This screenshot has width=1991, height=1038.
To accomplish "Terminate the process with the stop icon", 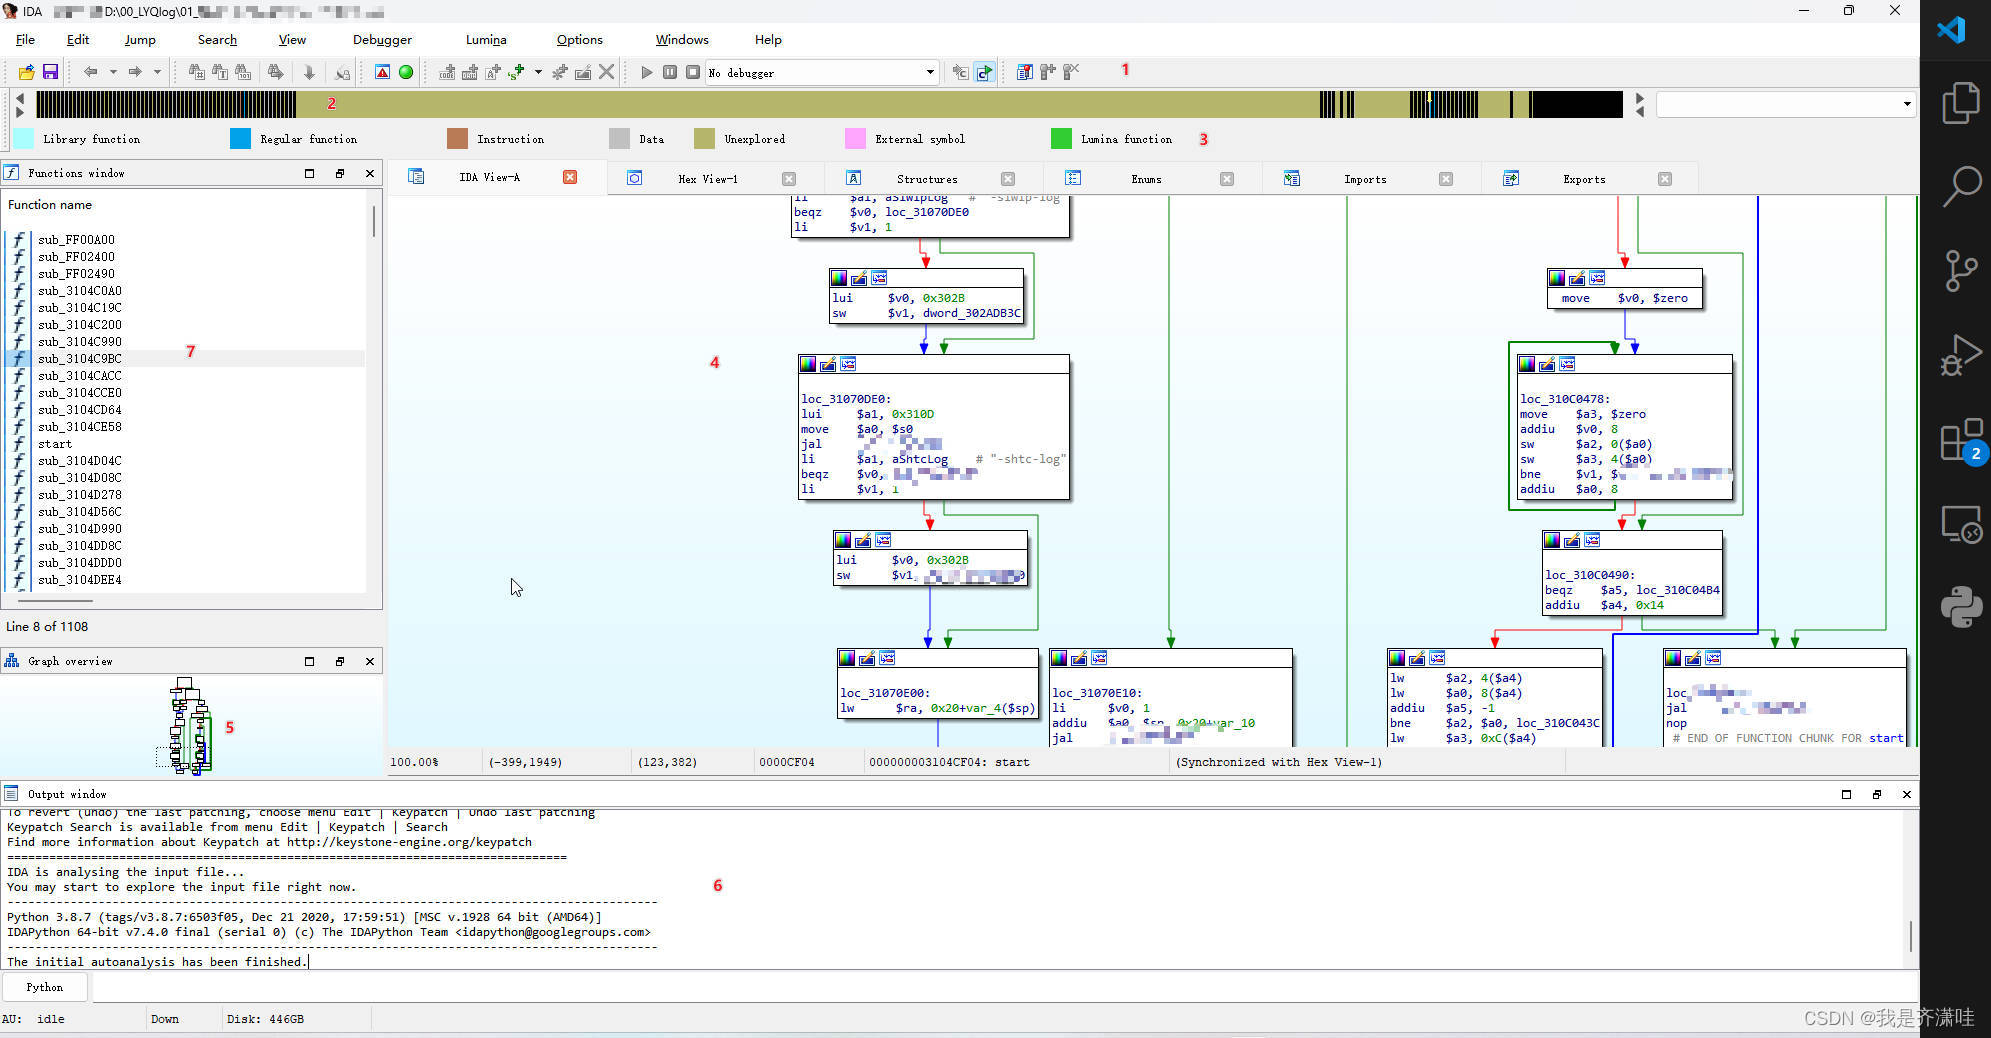I will 693,72.
